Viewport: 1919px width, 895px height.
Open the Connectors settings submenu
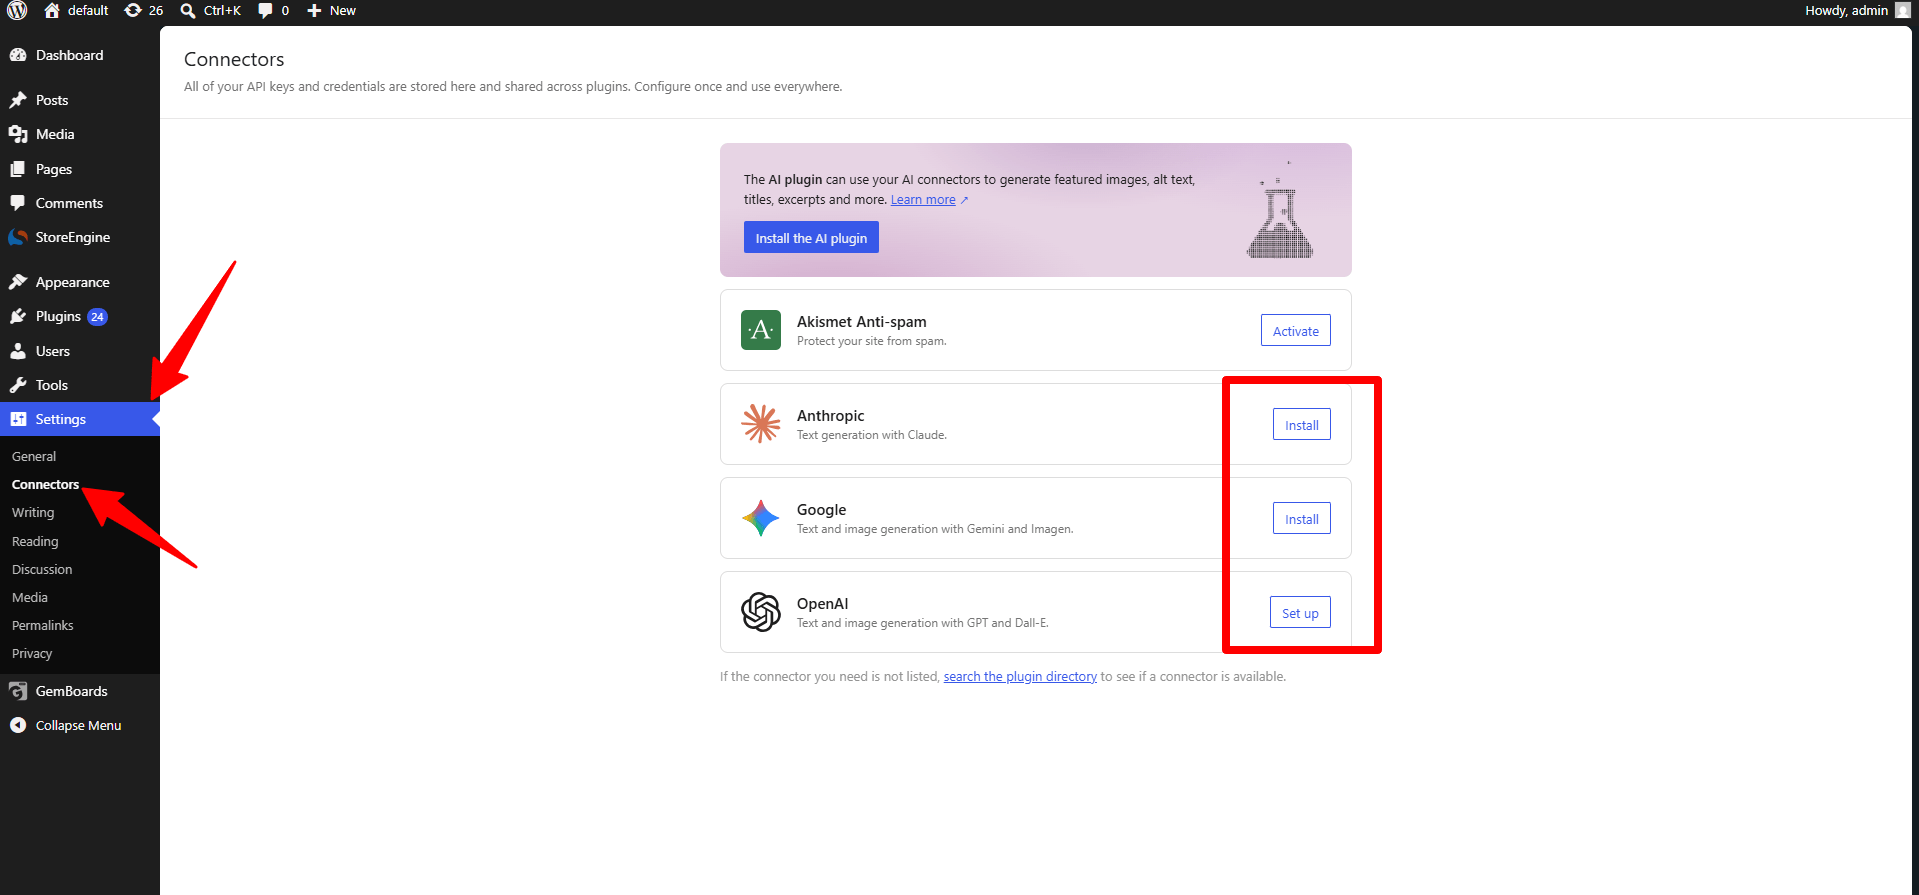pyautogui.click(x=45, y=484)
